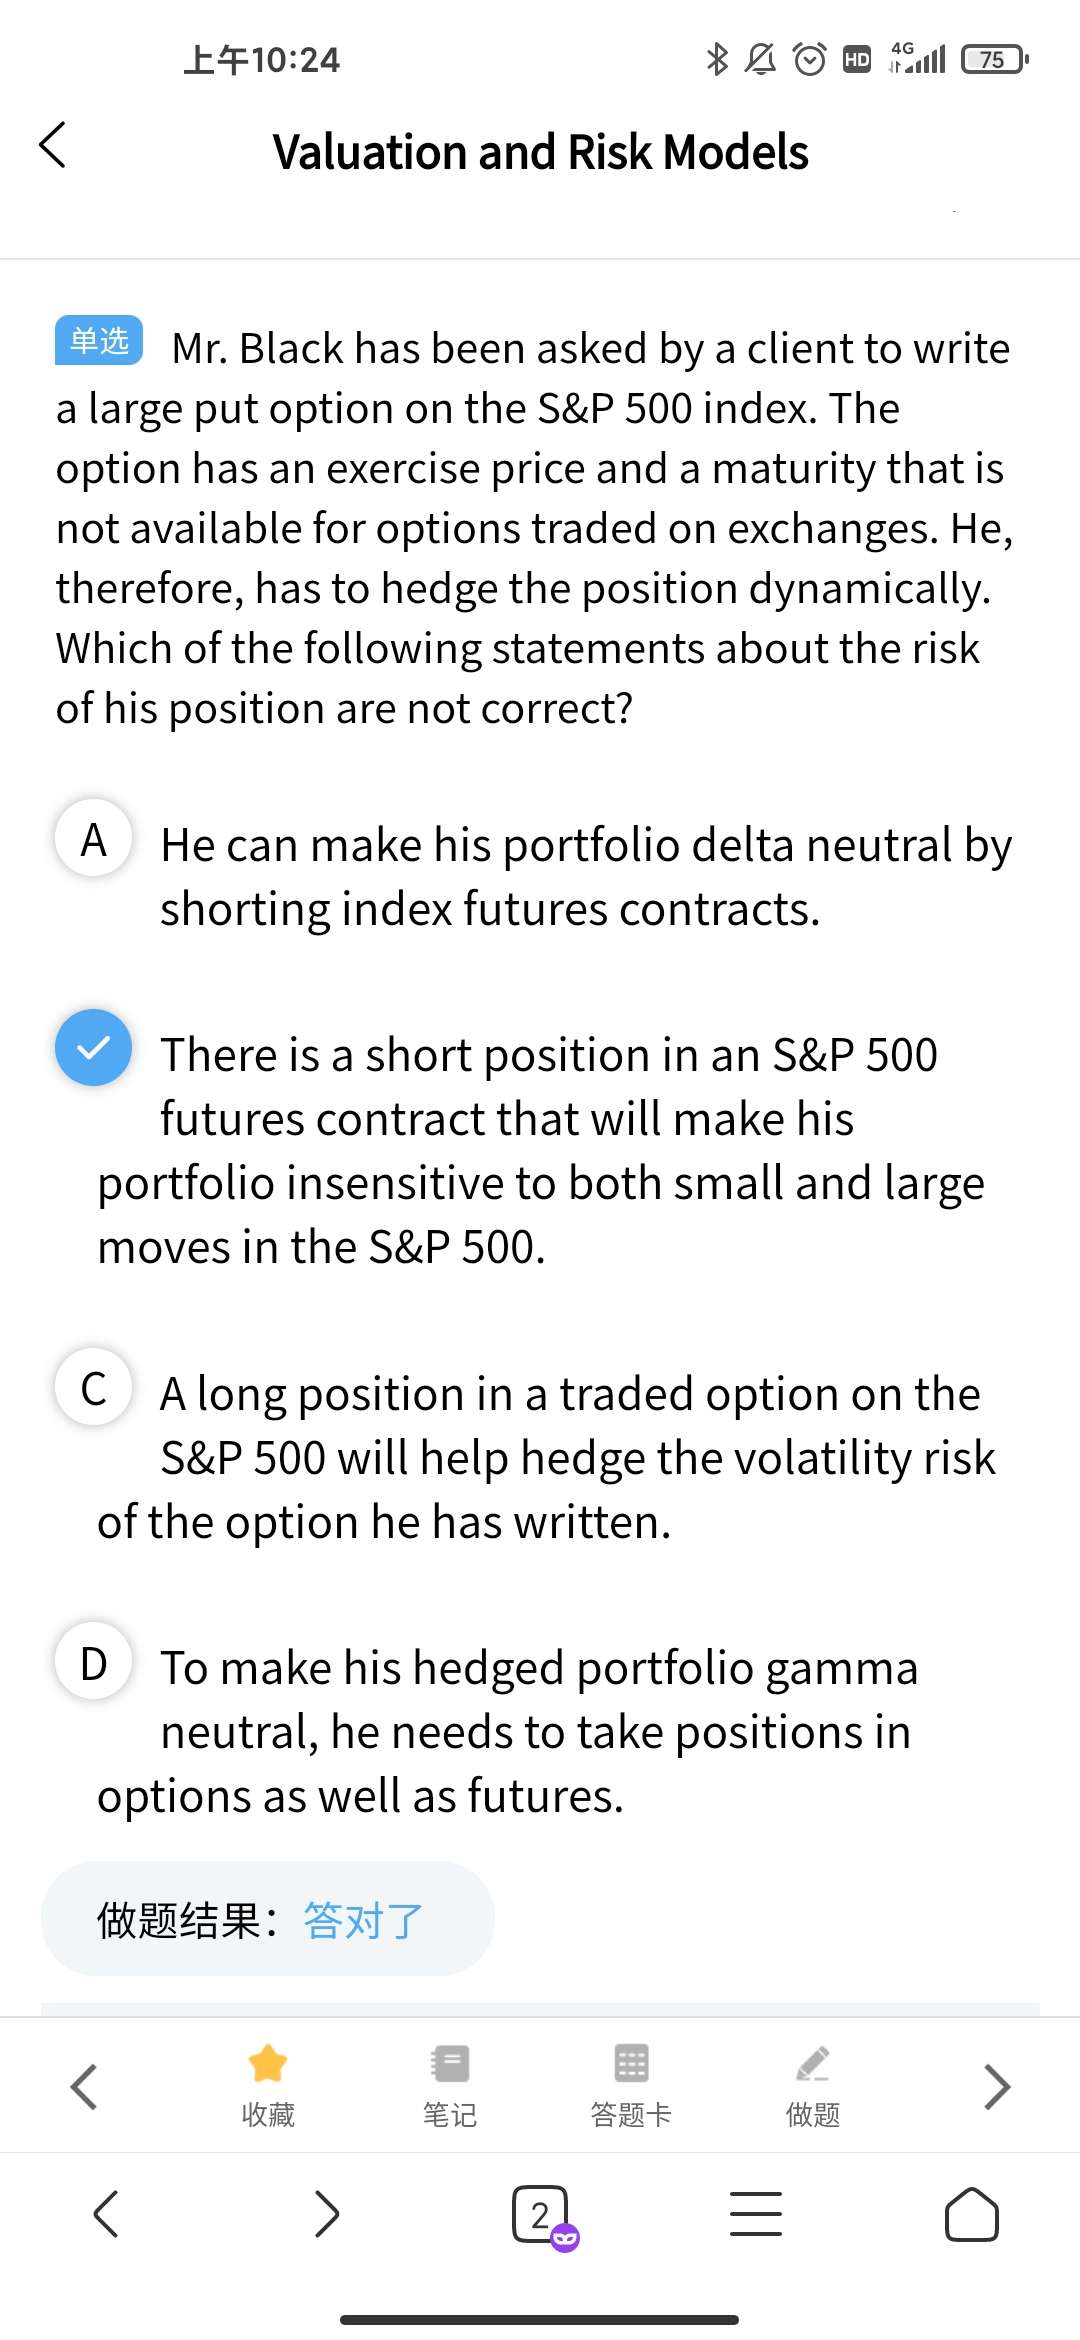Go to next question with right chevron
Image resolution: width=1080 pixels, height=2340 pixels.
click(996, 2086)
